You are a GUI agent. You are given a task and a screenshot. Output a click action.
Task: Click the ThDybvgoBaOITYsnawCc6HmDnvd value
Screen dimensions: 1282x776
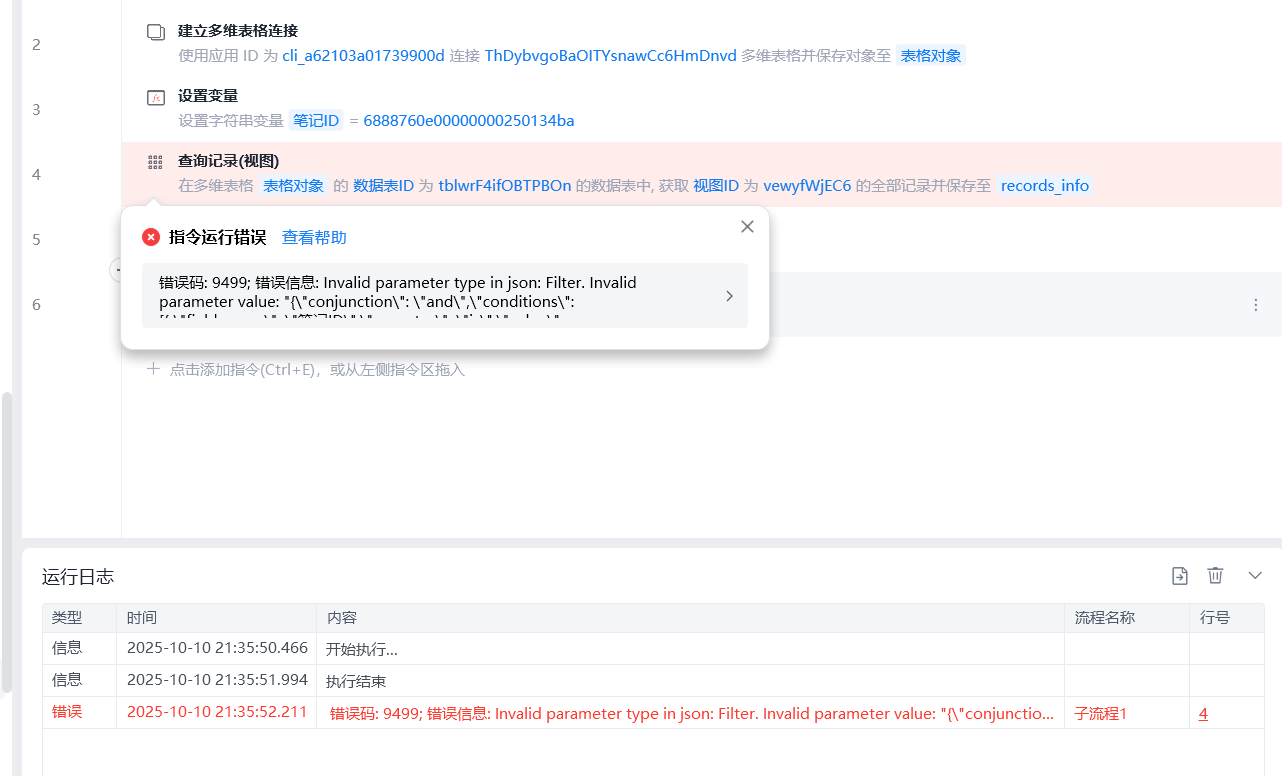pyautogui.click(x=610, y=56)
